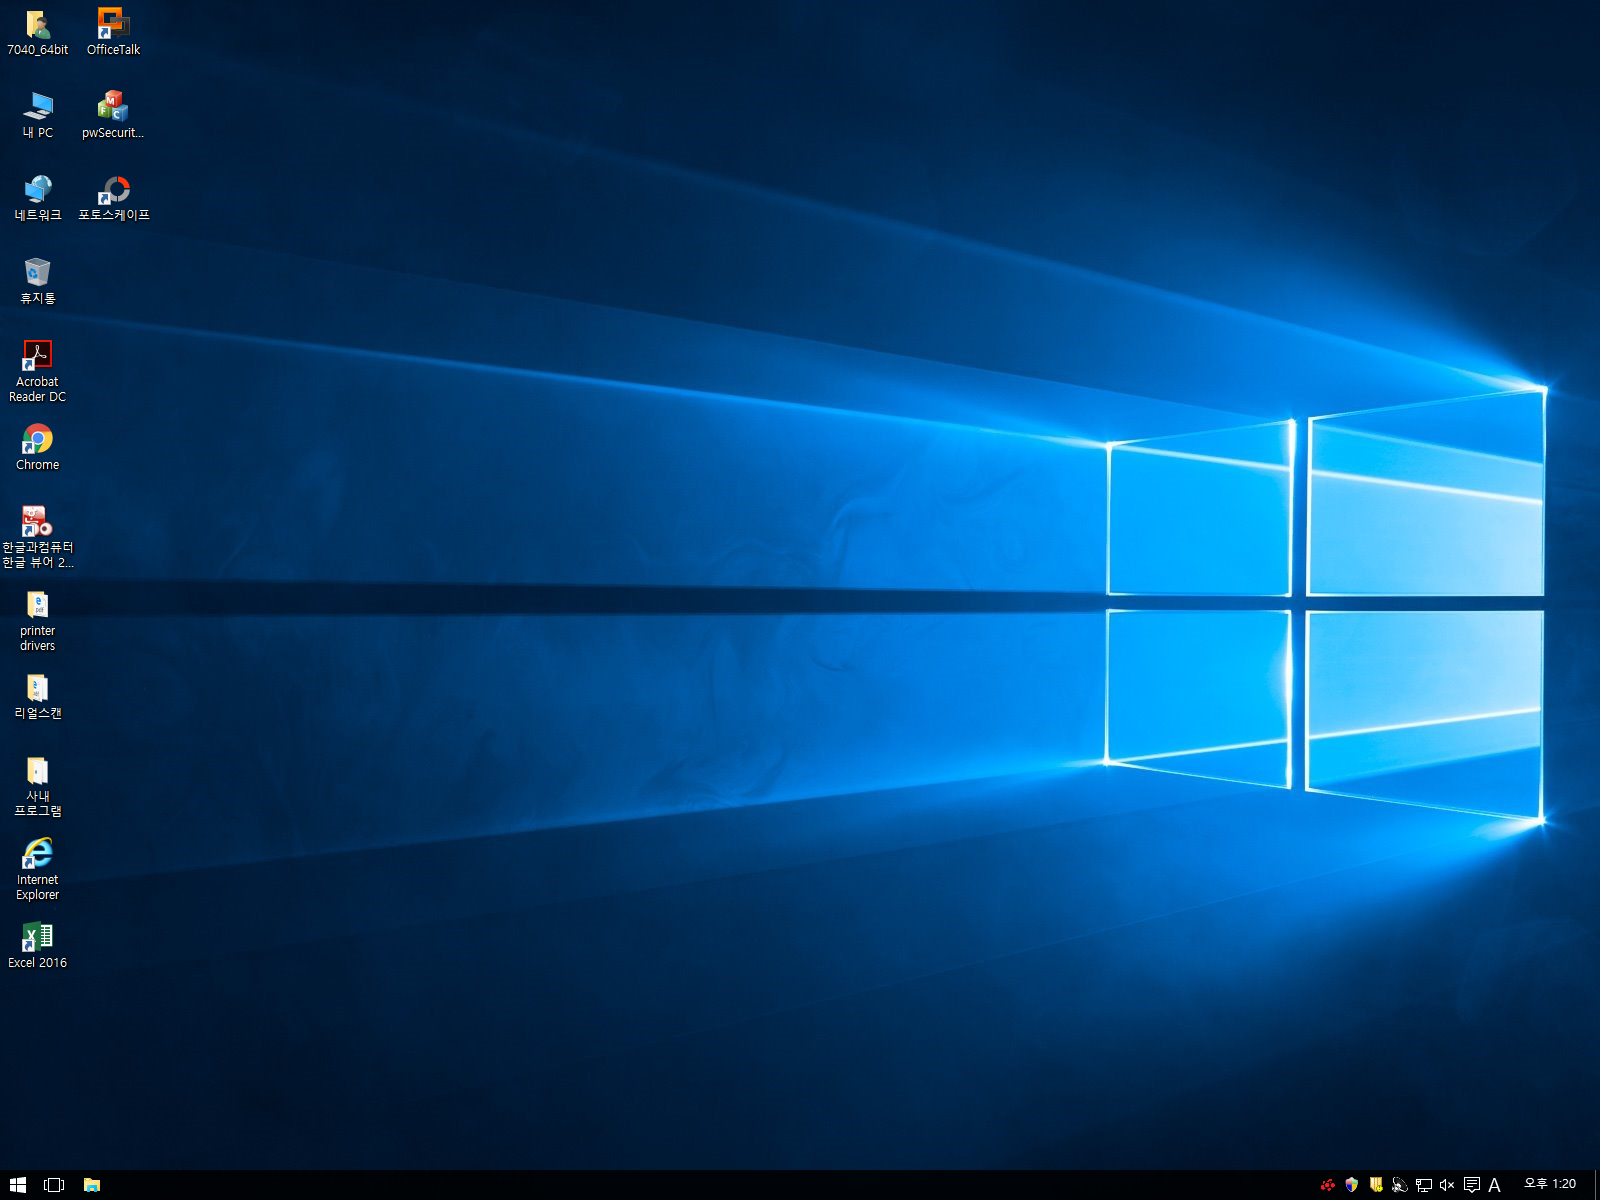Image resolution: width=1600 pixels, height=1200 pixels.
Task: Select the 포토스케이프 shortcut icon
Action: click(x=113, y=198)
